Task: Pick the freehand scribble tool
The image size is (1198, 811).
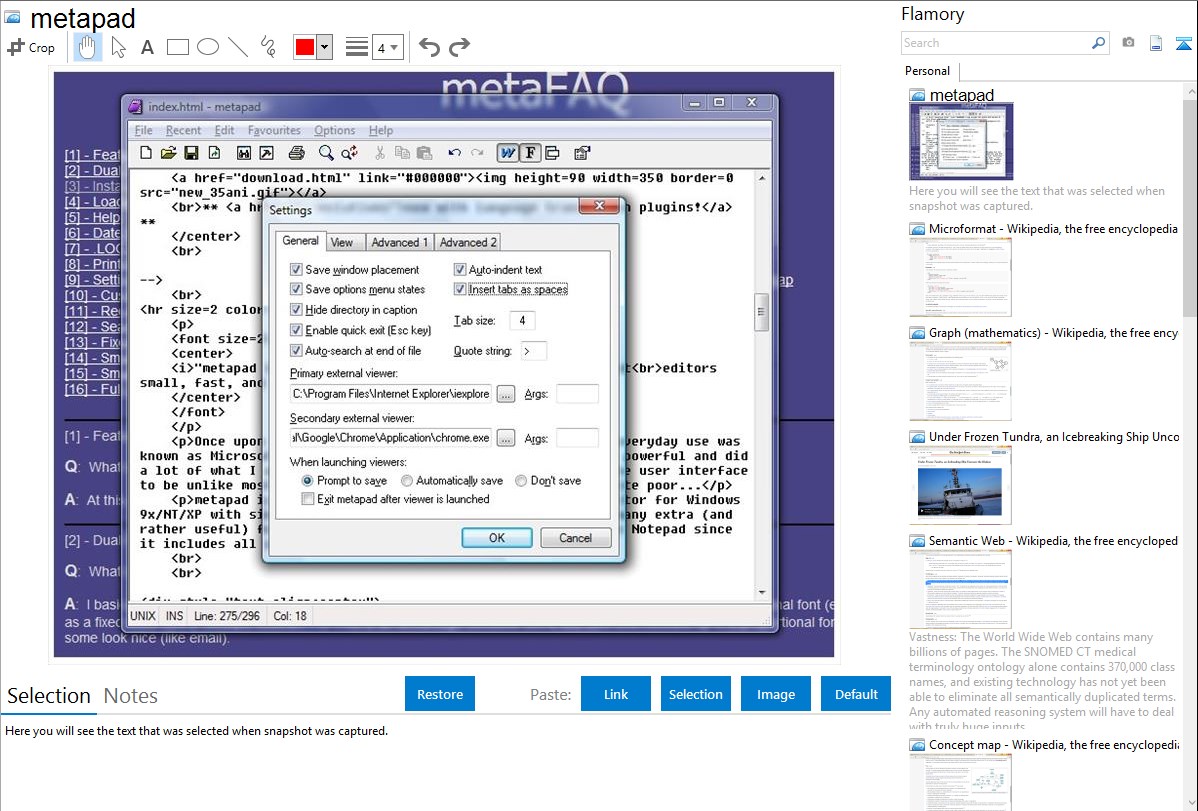Action: [x=268, y=47]
